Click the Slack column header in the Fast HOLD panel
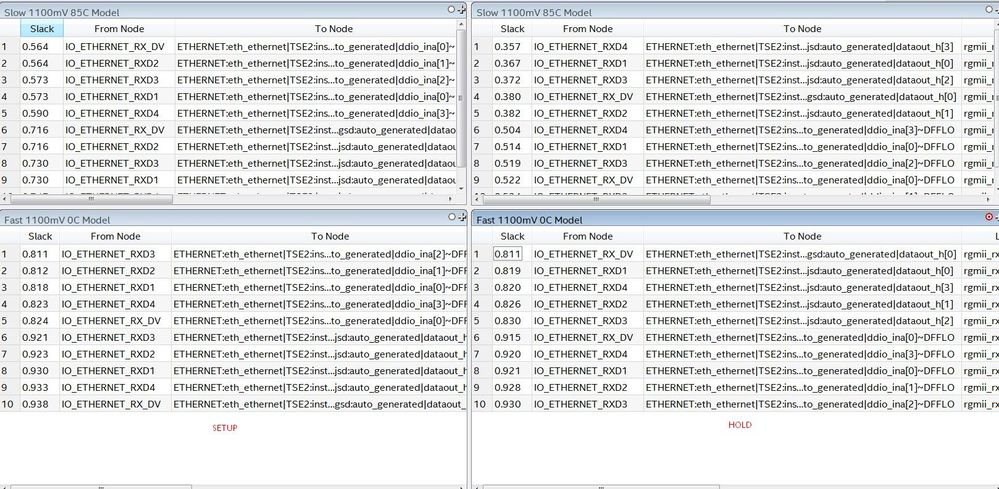The height and width of the screenshot is (489, 999). [x=512, y=236]
